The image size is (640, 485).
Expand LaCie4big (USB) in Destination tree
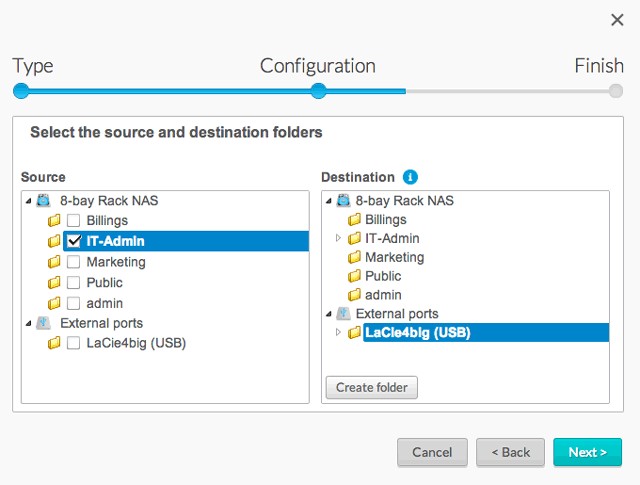pos(339,333)
